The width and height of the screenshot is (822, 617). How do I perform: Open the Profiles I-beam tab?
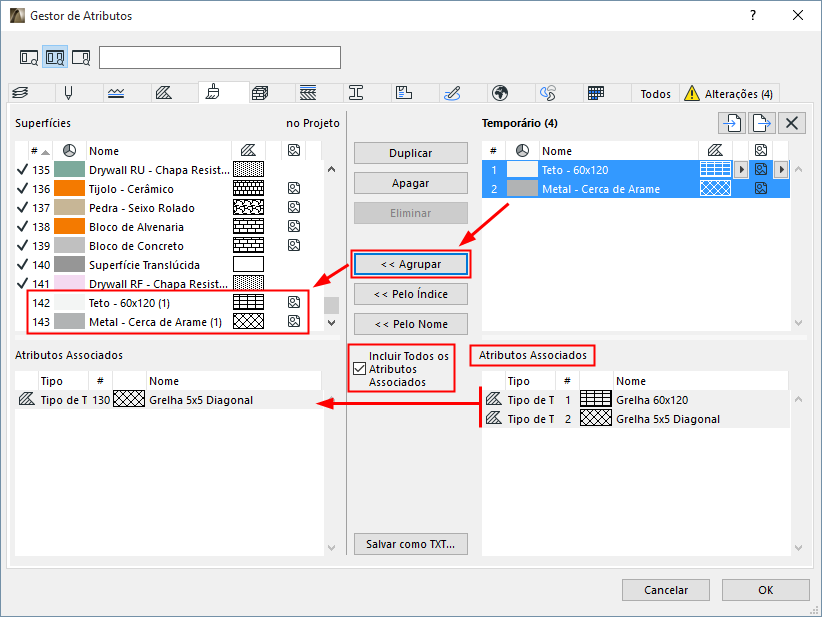tap(356, 93)
